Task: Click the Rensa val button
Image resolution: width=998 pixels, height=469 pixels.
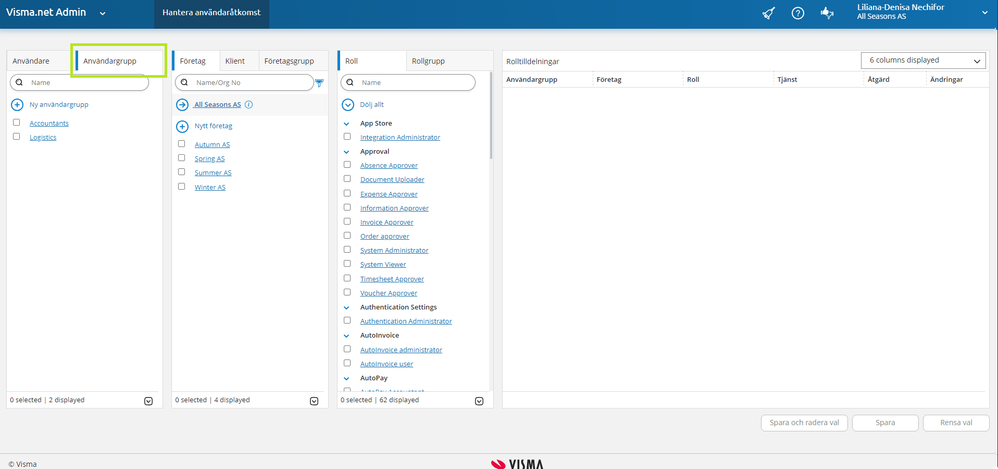Action: [956, 423]
